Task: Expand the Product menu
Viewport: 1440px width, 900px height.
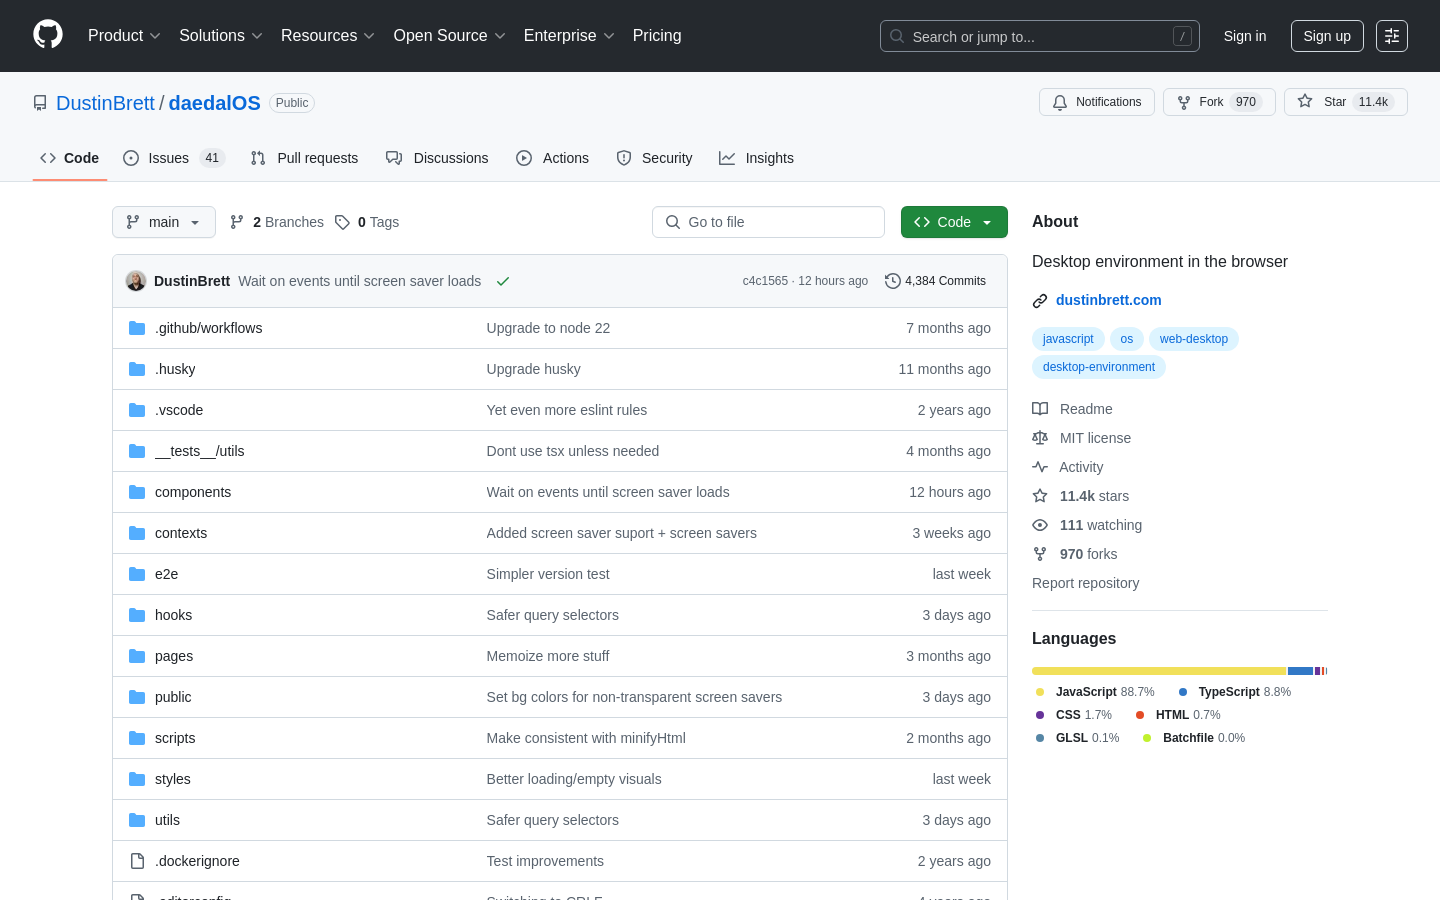Action: 124,36
